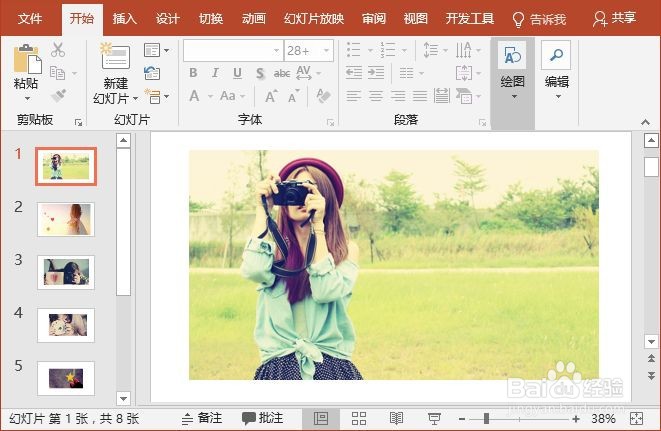Switch to the 动画 tab
The width and height of the screenshot is (661, 431).
coord(253,19)
